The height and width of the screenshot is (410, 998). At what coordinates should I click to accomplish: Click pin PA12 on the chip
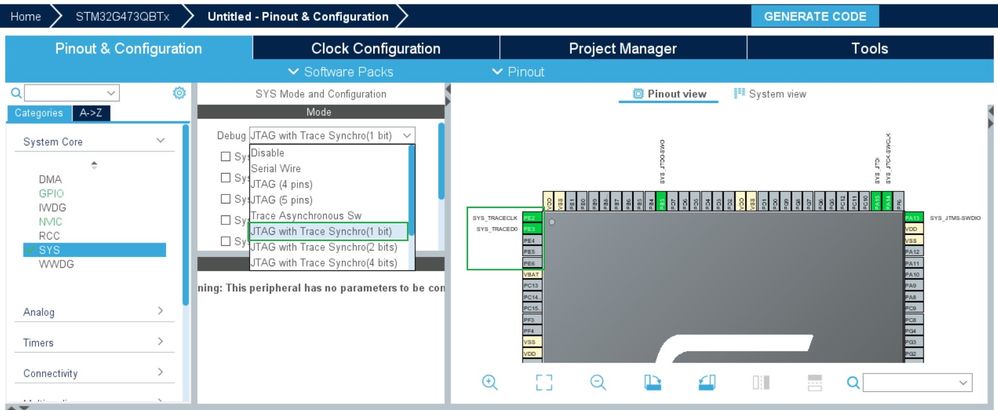tap(914, 251)
